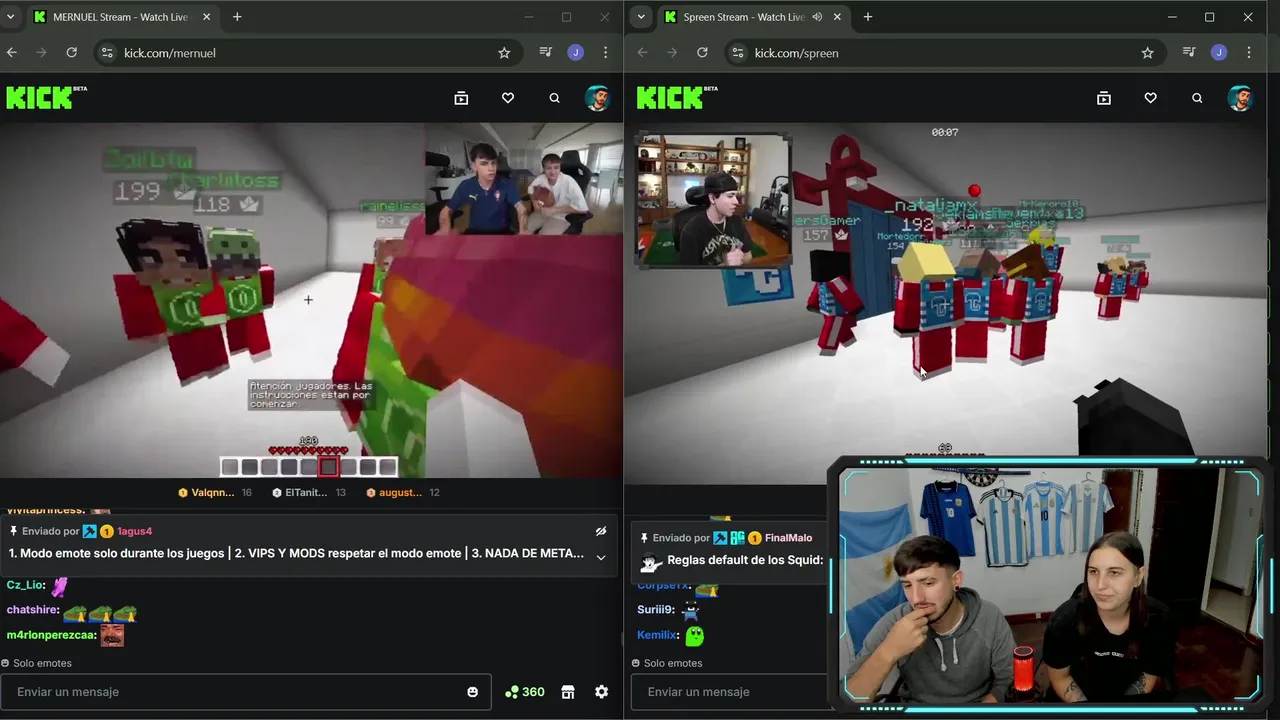
Task: Open new tab in Spreen window
Action: (868, 17)
